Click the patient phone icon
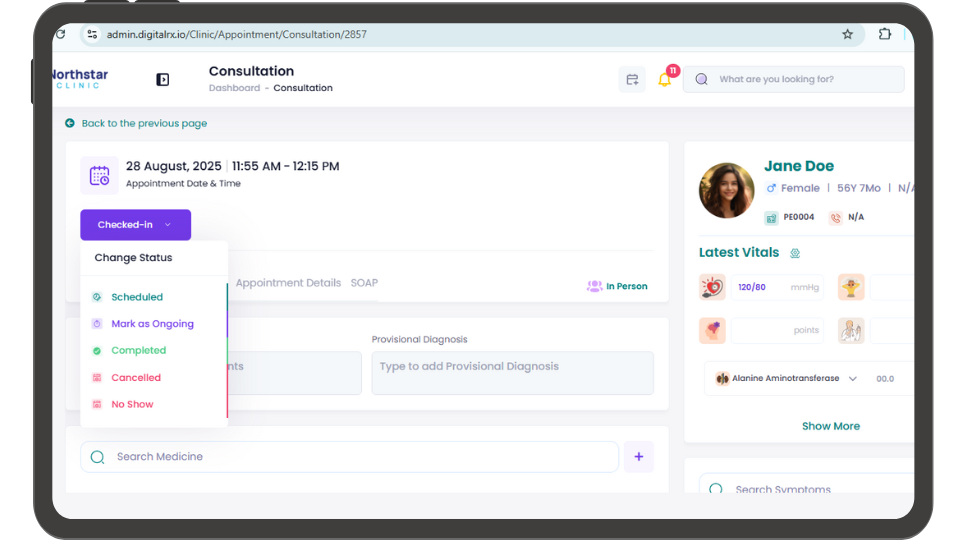960x540 pixels. [x=836, y=217]
